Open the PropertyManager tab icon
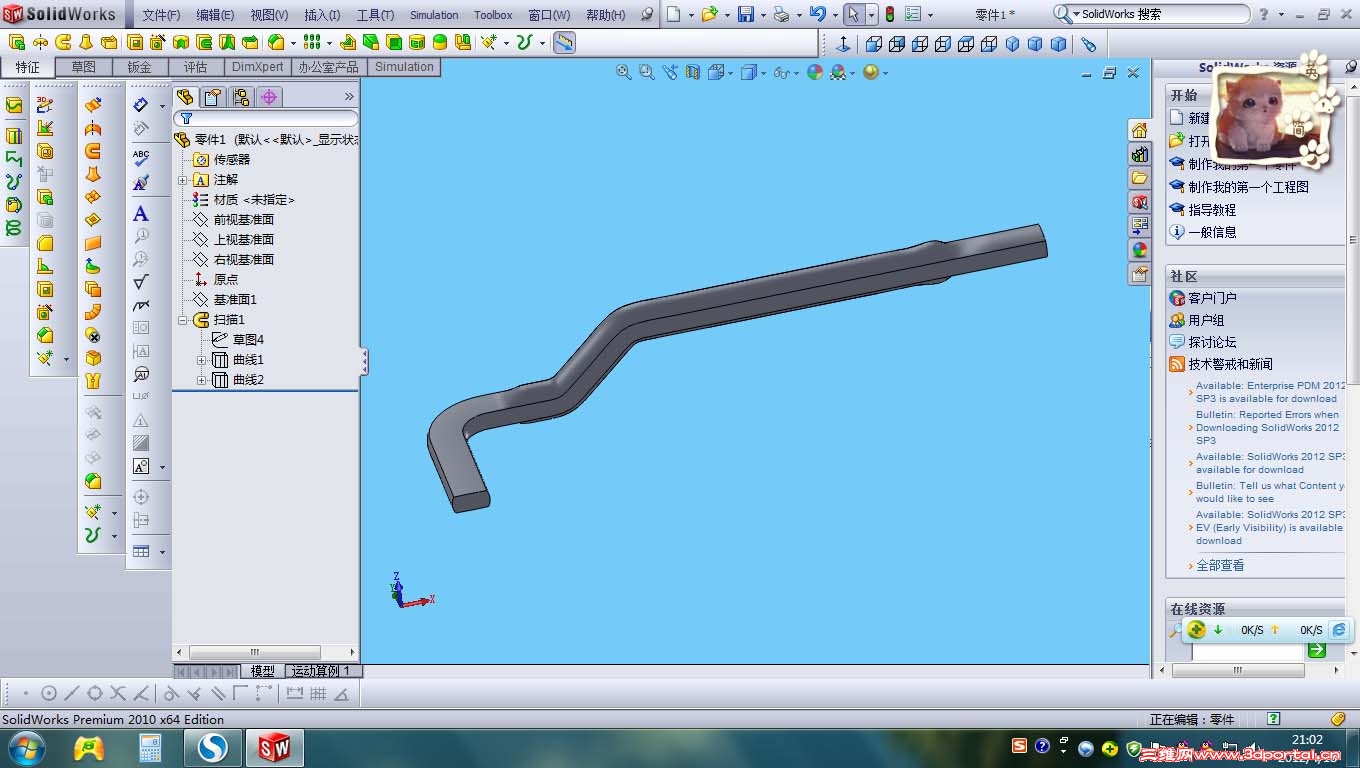Screen dimensions: 1360x768 pos(212,97)
